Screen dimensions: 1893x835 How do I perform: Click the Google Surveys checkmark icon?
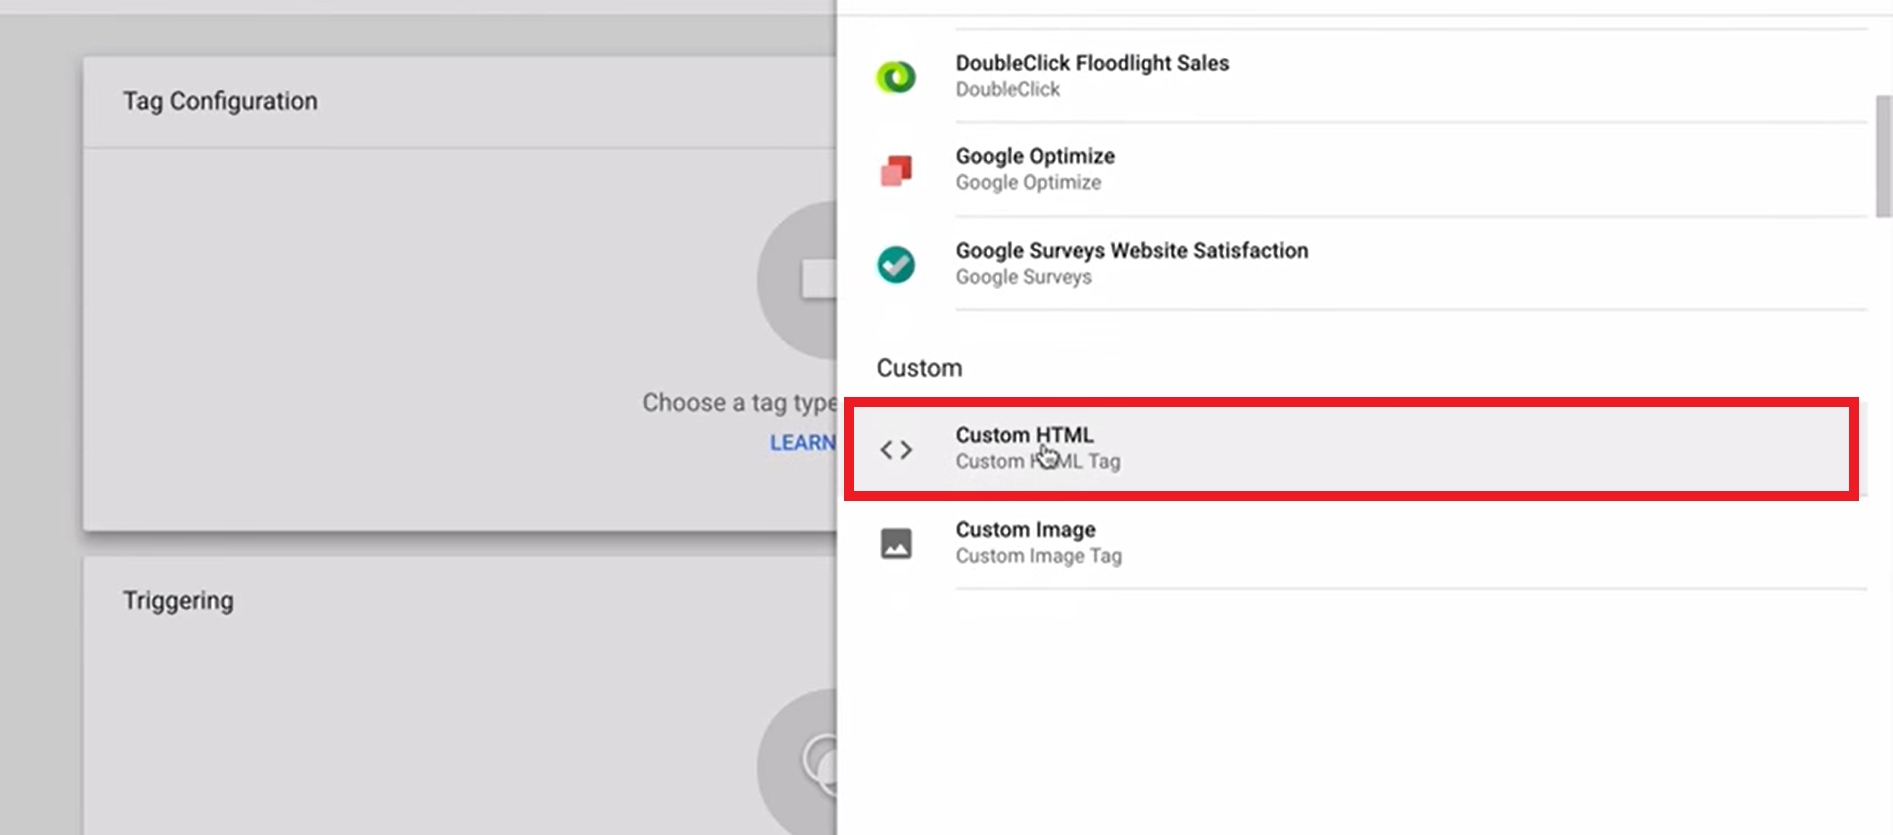click(x=896, y=265)
